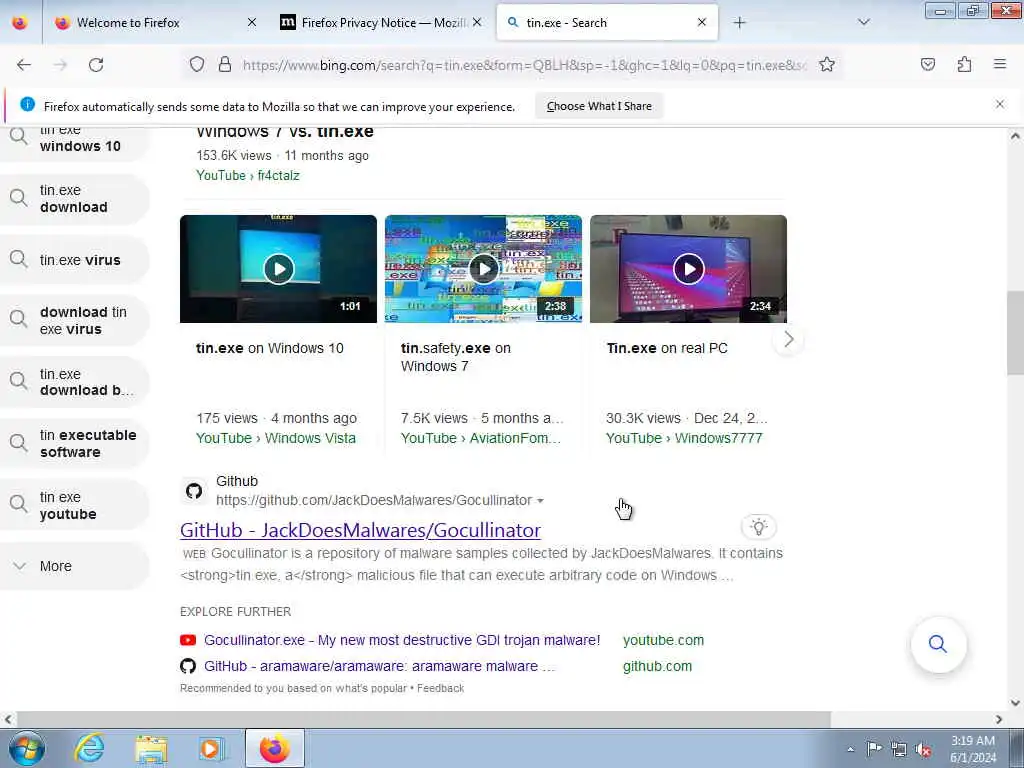
Task: Click the horizontal scrollbar thumb
Action: (x=423, y=719)
